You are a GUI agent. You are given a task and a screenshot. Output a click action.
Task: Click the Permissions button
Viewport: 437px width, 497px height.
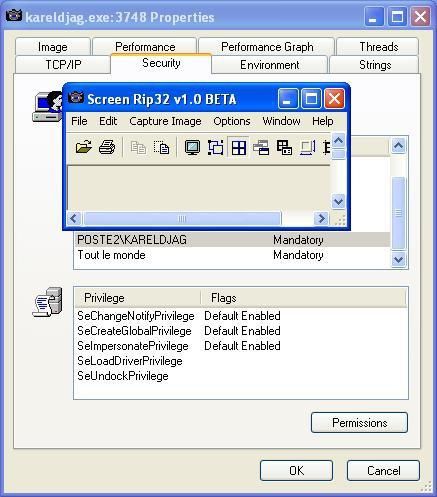point(359,423)
